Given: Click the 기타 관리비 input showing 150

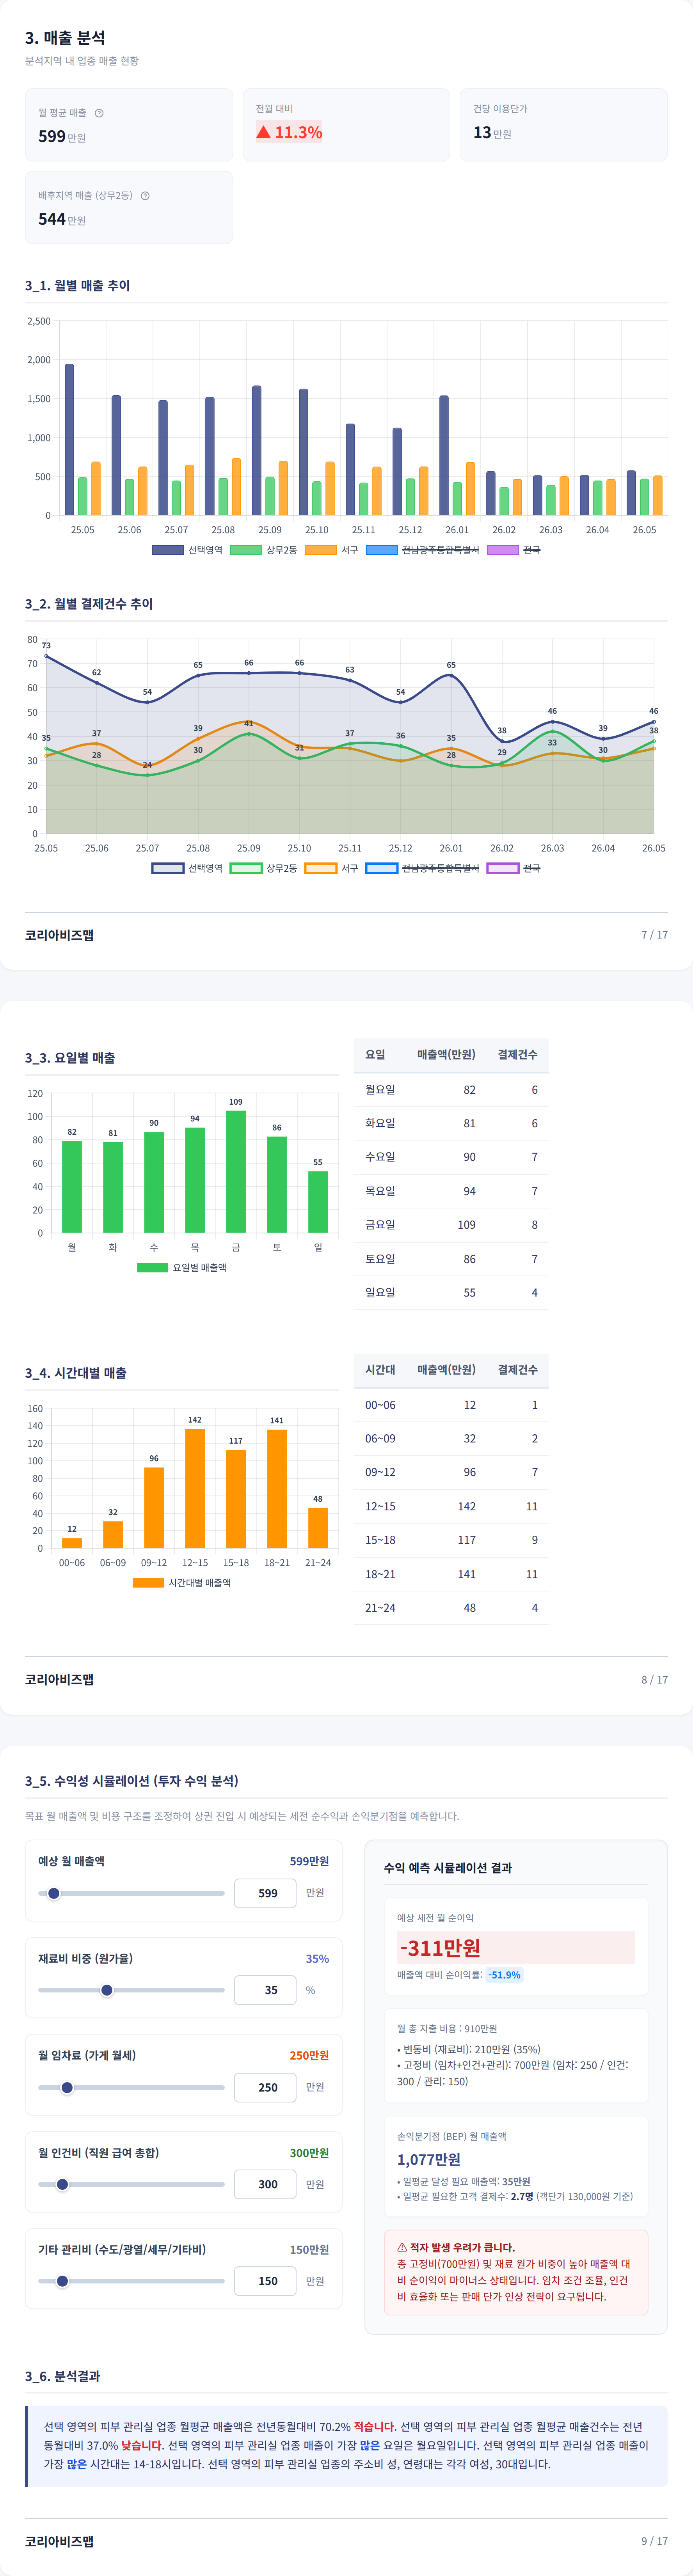Looking at the screenshot, I should click(x=265, y=2281).
